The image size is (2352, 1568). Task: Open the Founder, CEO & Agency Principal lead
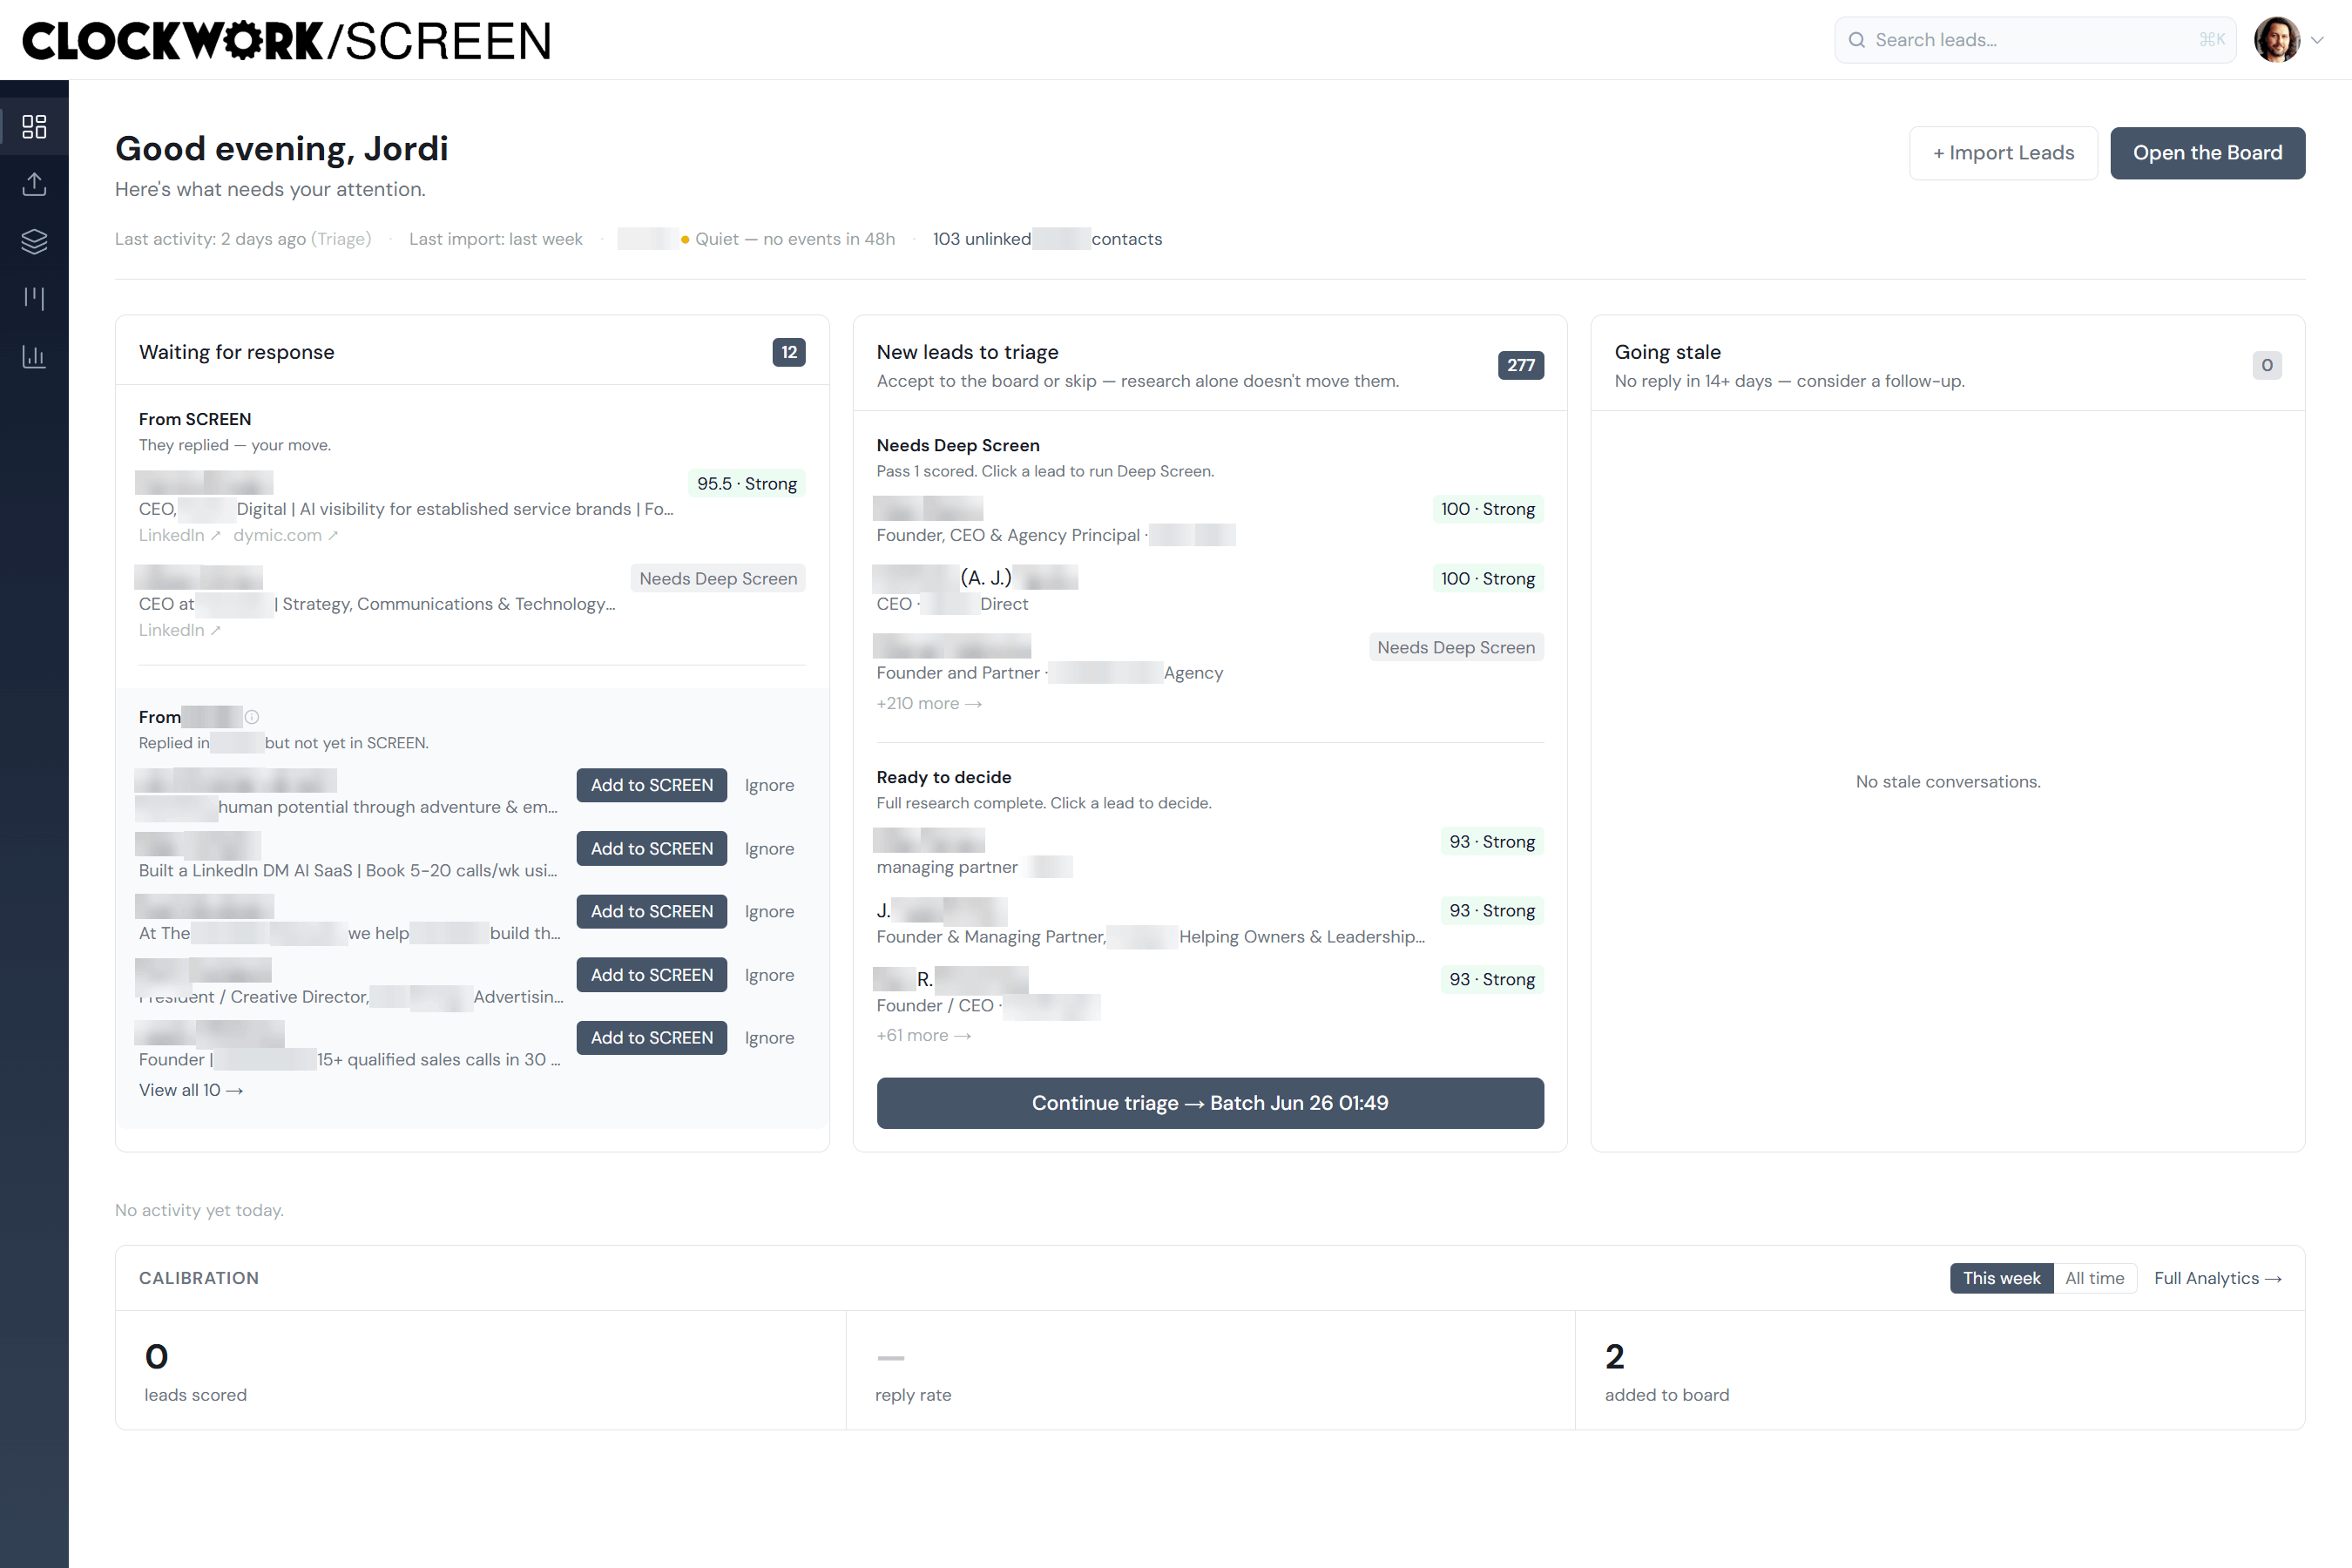pos(1210,521)
